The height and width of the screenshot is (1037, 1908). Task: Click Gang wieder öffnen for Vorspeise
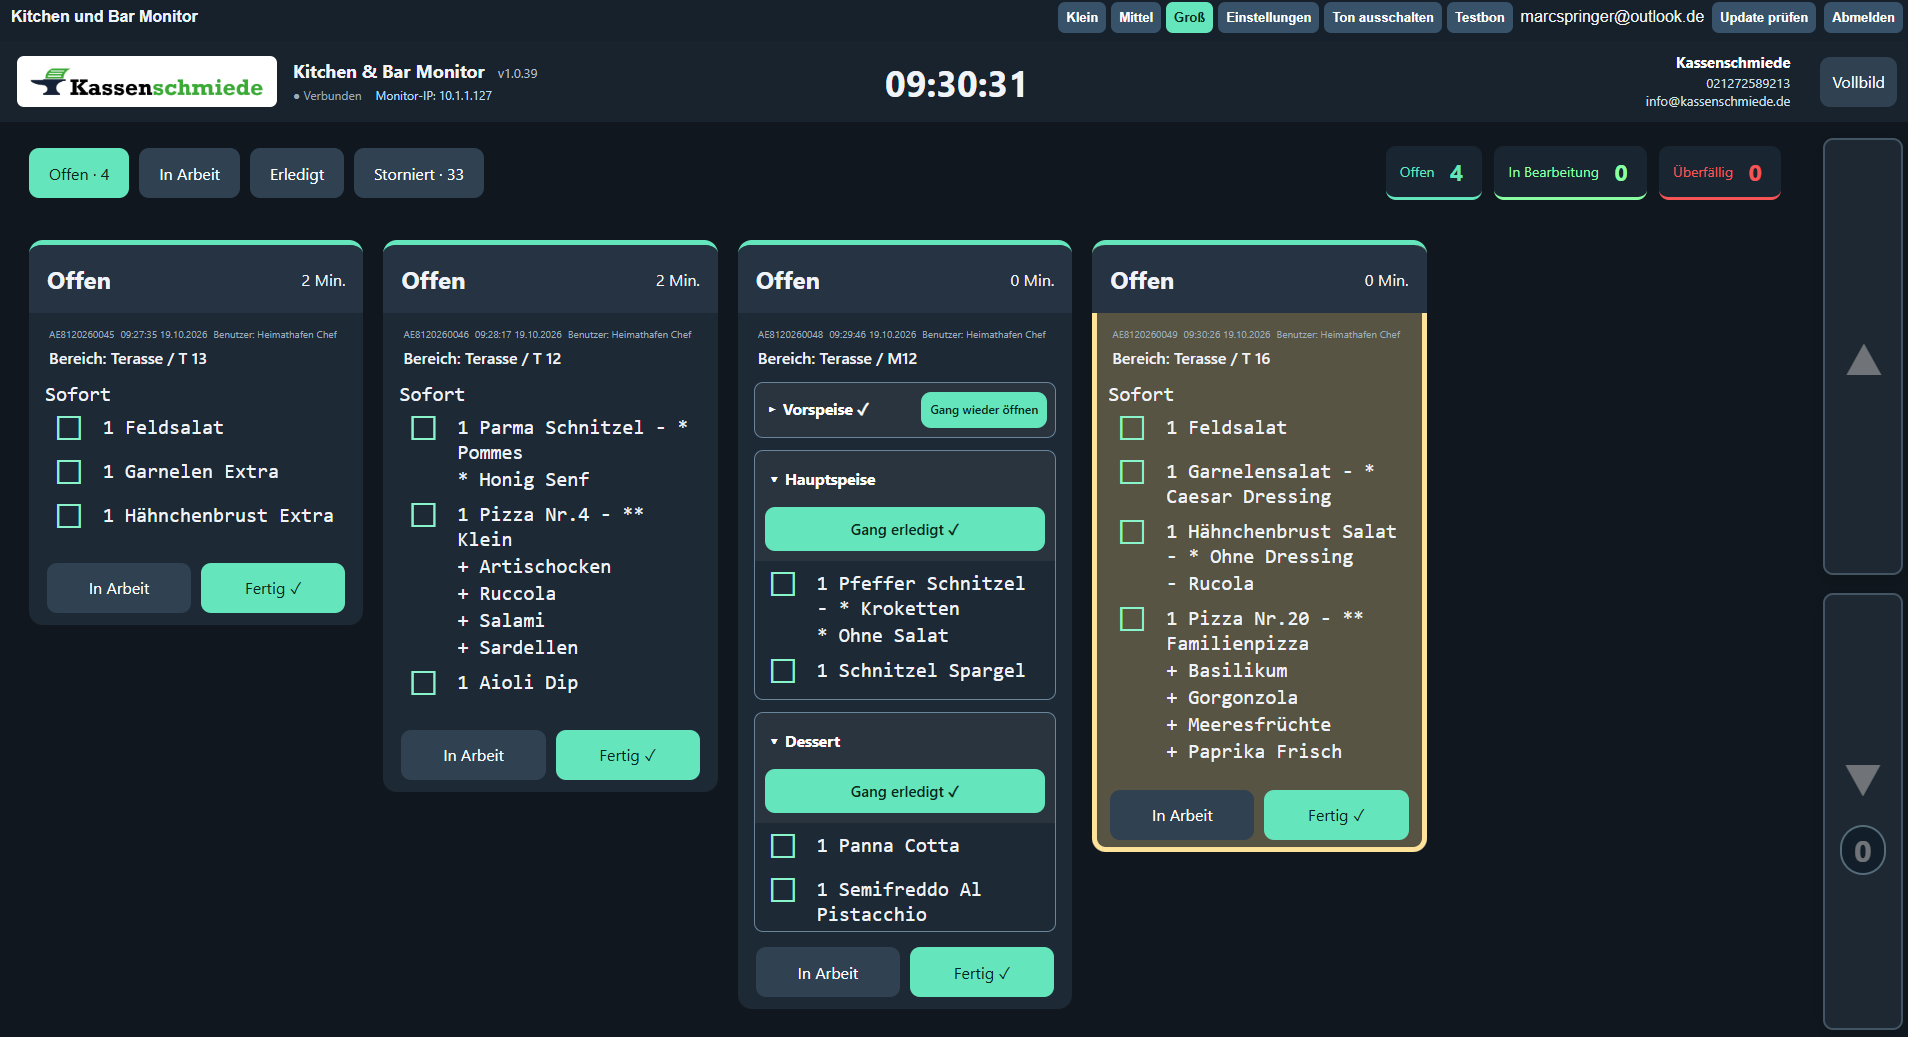click(984, 410)
